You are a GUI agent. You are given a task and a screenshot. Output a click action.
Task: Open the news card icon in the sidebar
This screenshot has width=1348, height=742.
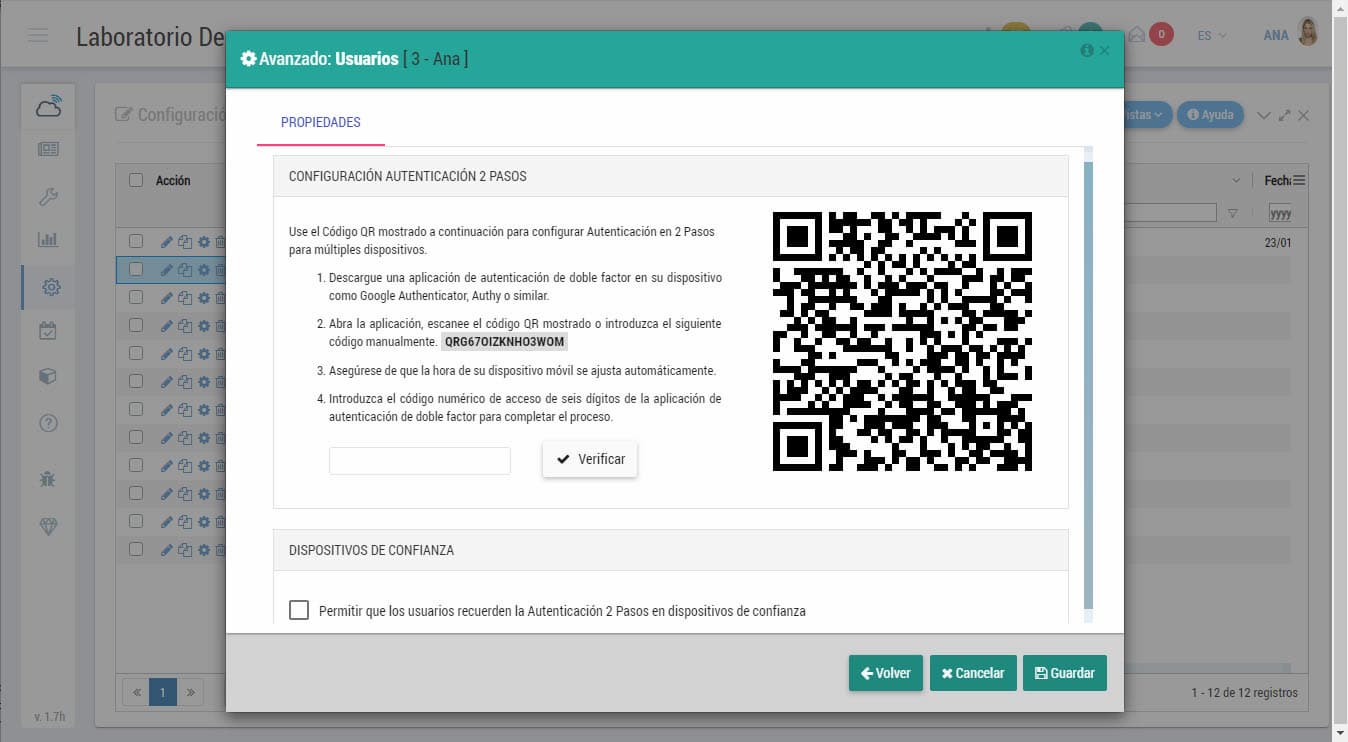point(49,149)
